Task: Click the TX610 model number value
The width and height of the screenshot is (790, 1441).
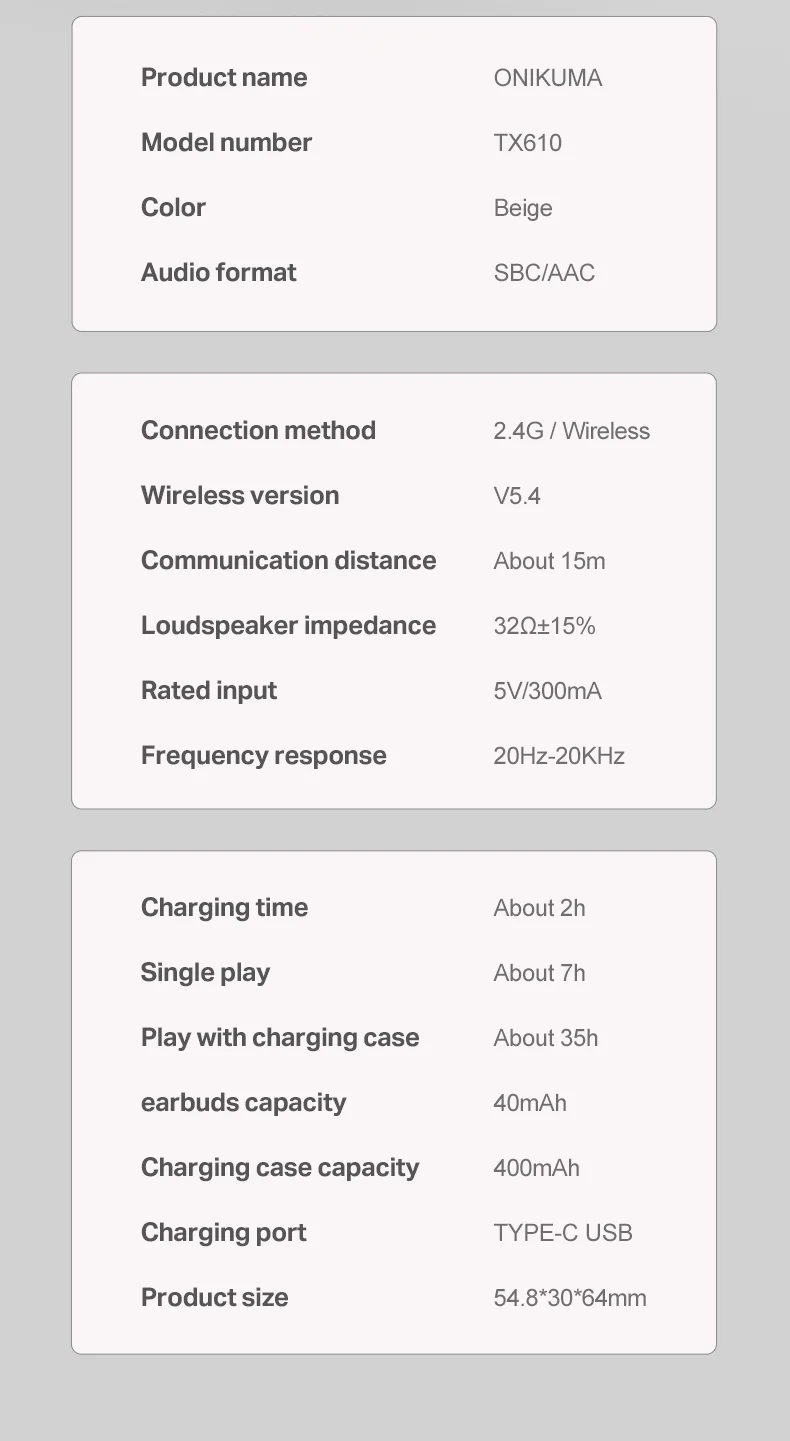Action: coord(528,143)
